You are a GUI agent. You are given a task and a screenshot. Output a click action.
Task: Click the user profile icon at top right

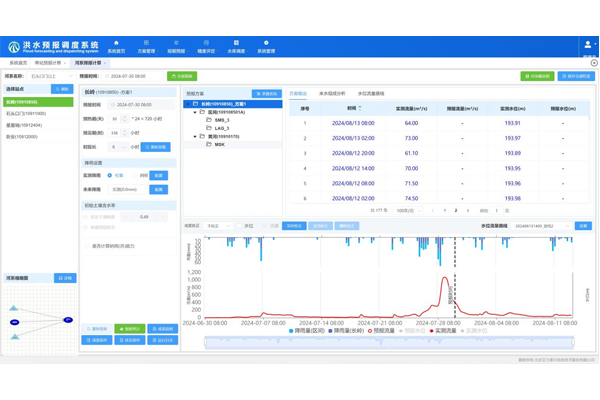pyautogui.click(x=588, y=45)
